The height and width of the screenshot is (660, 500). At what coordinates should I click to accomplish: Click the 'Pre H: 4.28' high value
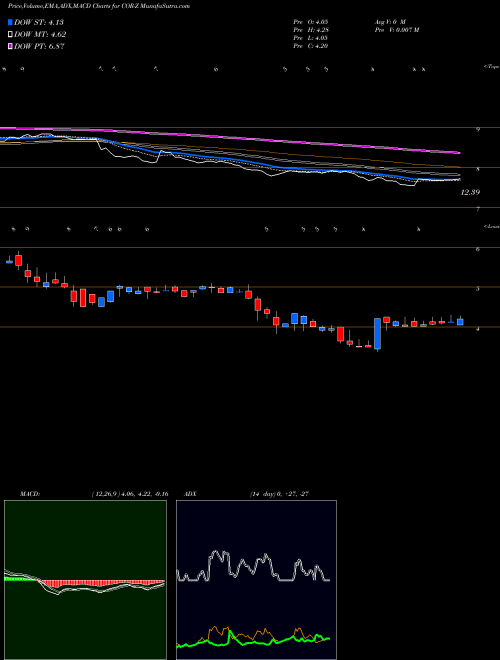tap(311, 30)
